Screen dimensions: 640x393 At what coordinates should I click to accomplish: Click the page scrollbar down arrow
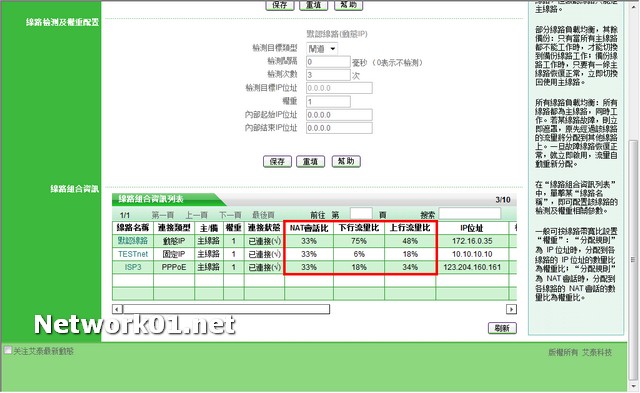[633, 385]
